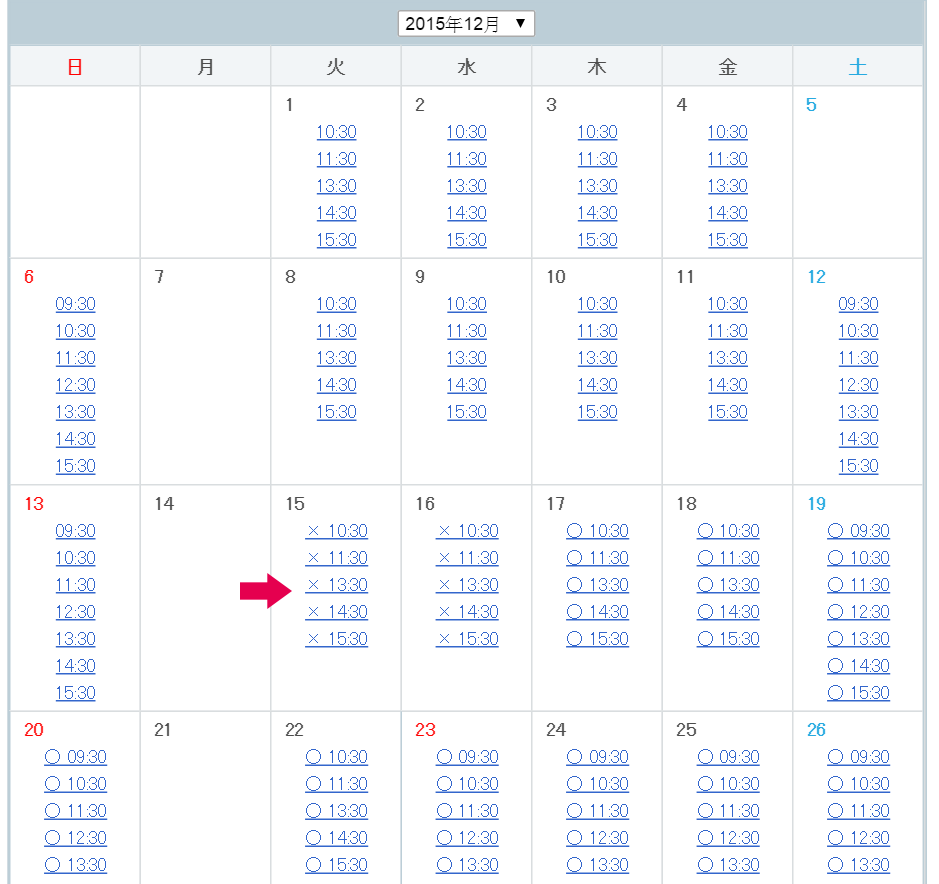Viewport: 939px width, 884px height.
Task: Reserve ○ 09:30 on December 20
Action: 75,756
